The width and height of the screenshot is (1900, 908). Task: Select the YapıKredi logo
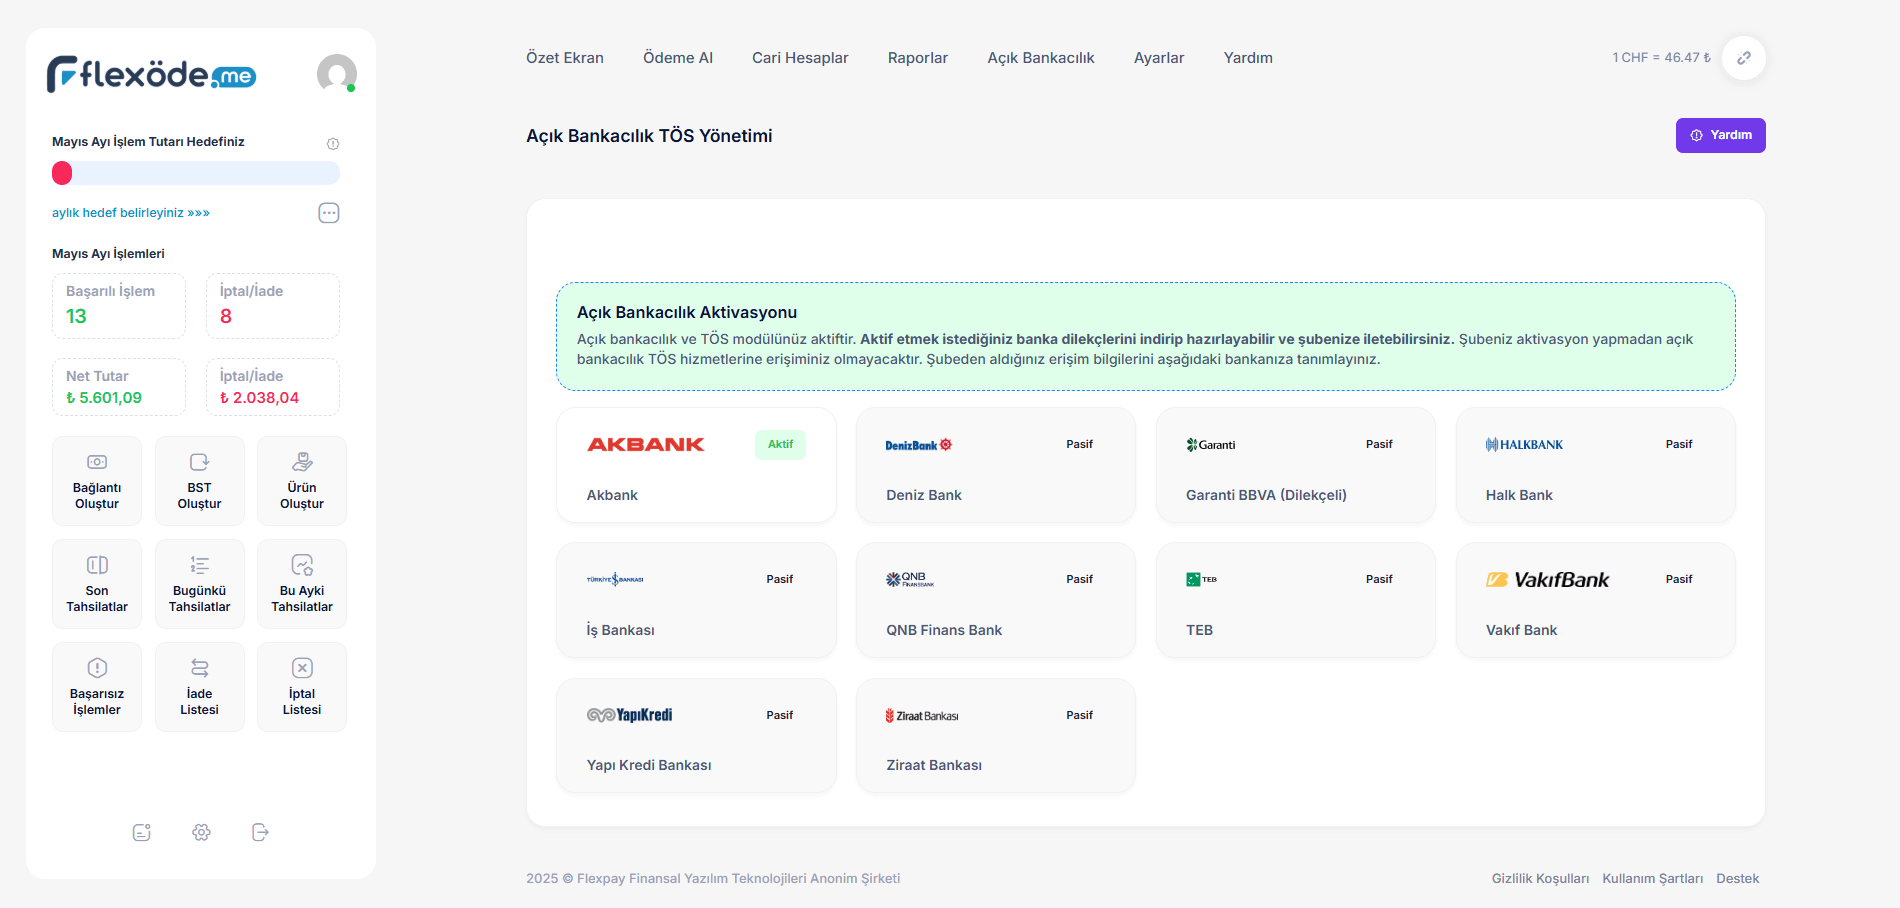(629, 715)
